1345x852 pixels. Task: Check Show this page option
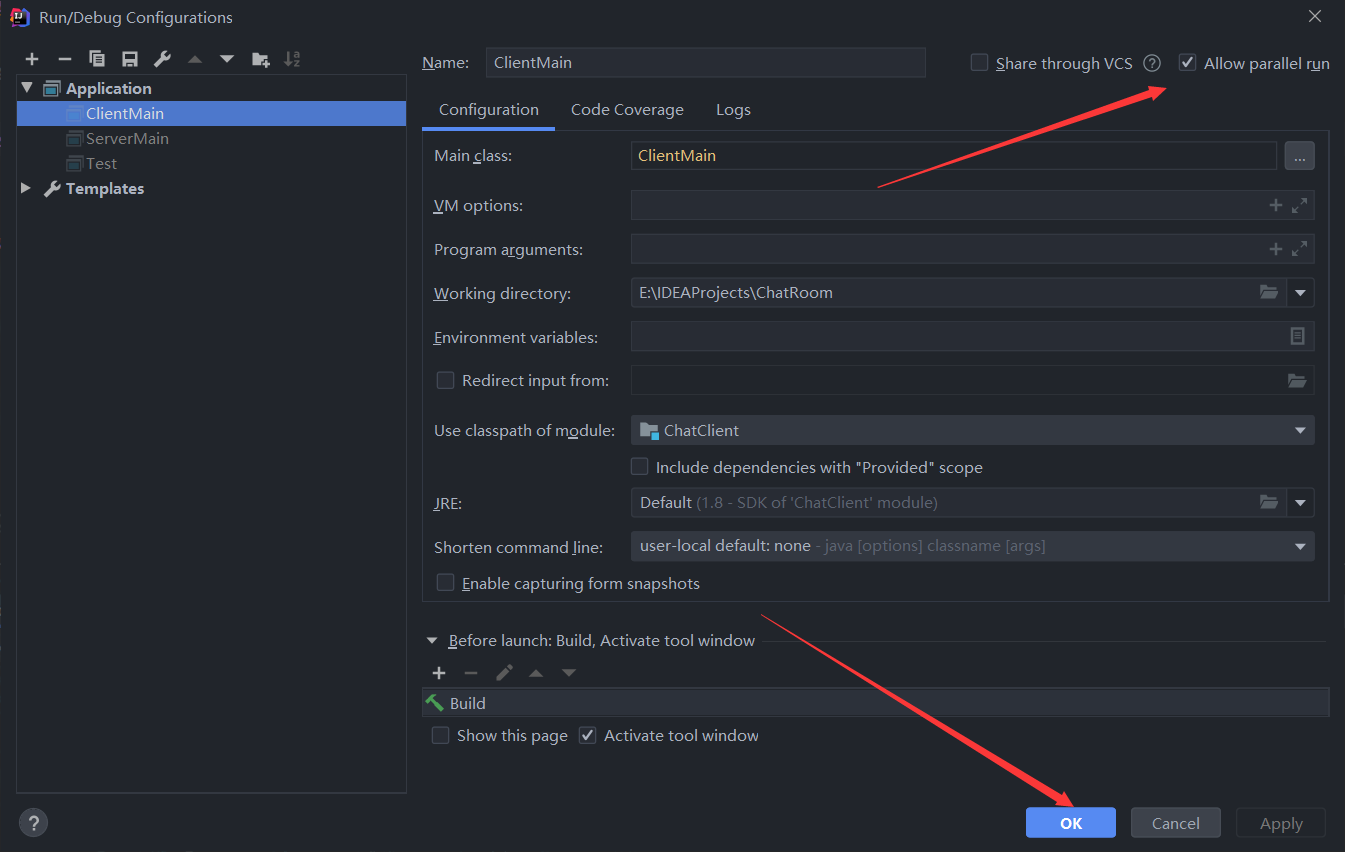[440, 735]
